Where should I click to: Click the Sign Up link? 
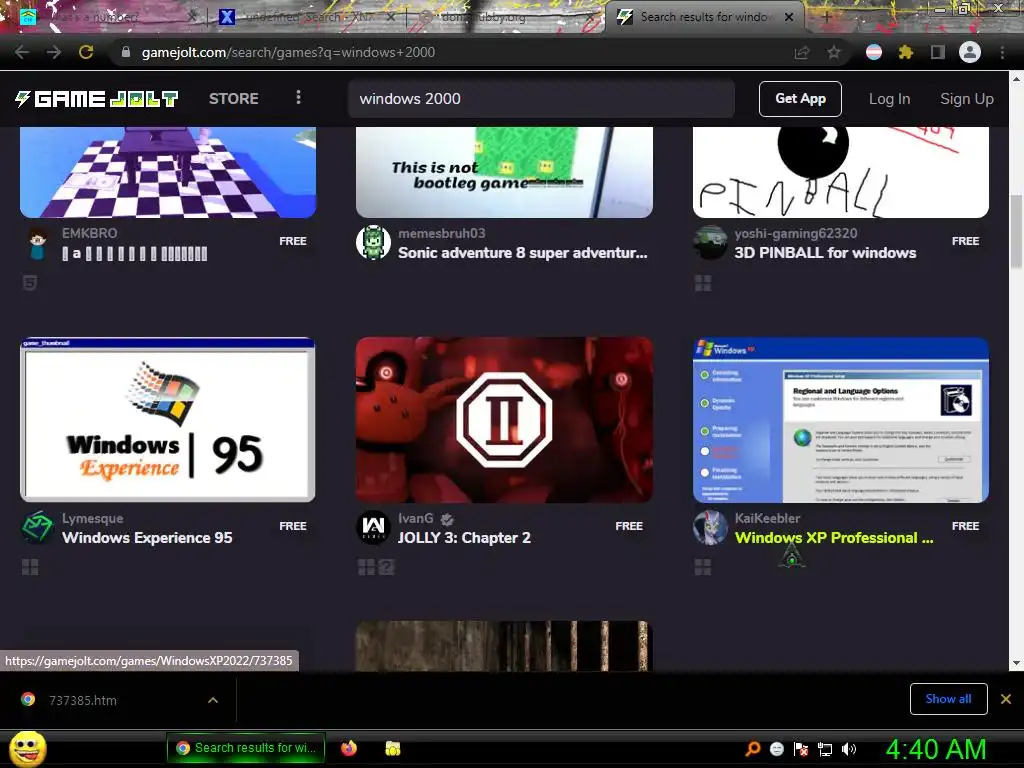[x=967, y=99]
